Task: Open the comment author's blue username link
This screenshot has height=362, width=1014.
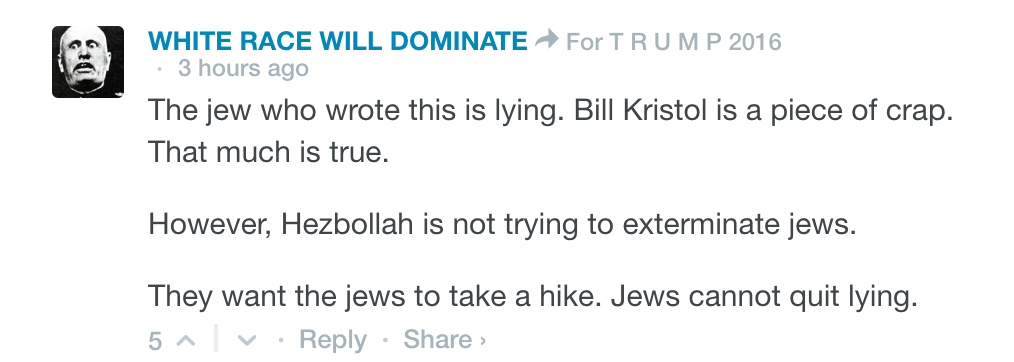Action: click(338, 41)
